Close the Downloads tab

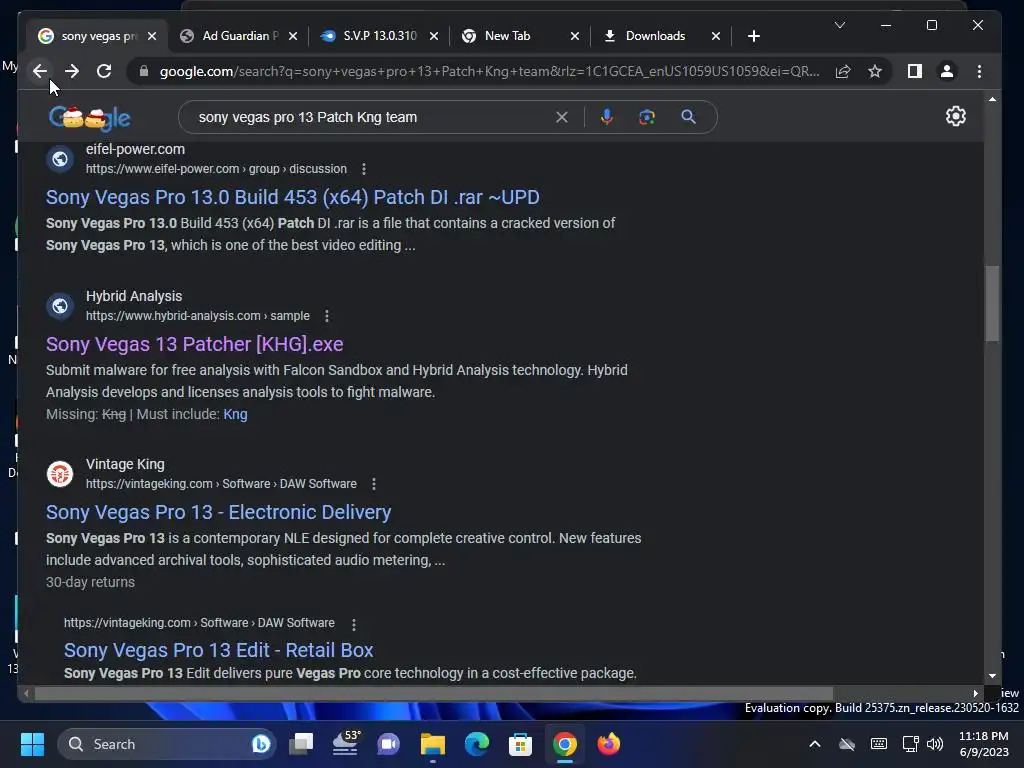pos(716,36)
